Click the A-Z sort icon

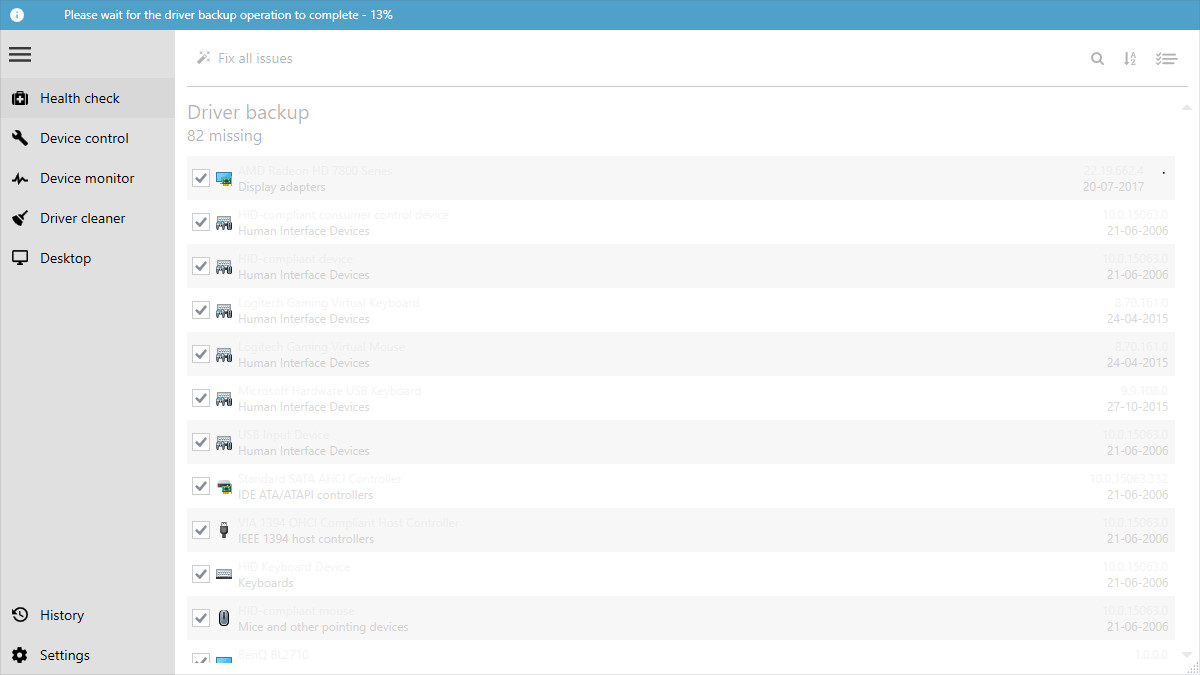click(1130, 58)
